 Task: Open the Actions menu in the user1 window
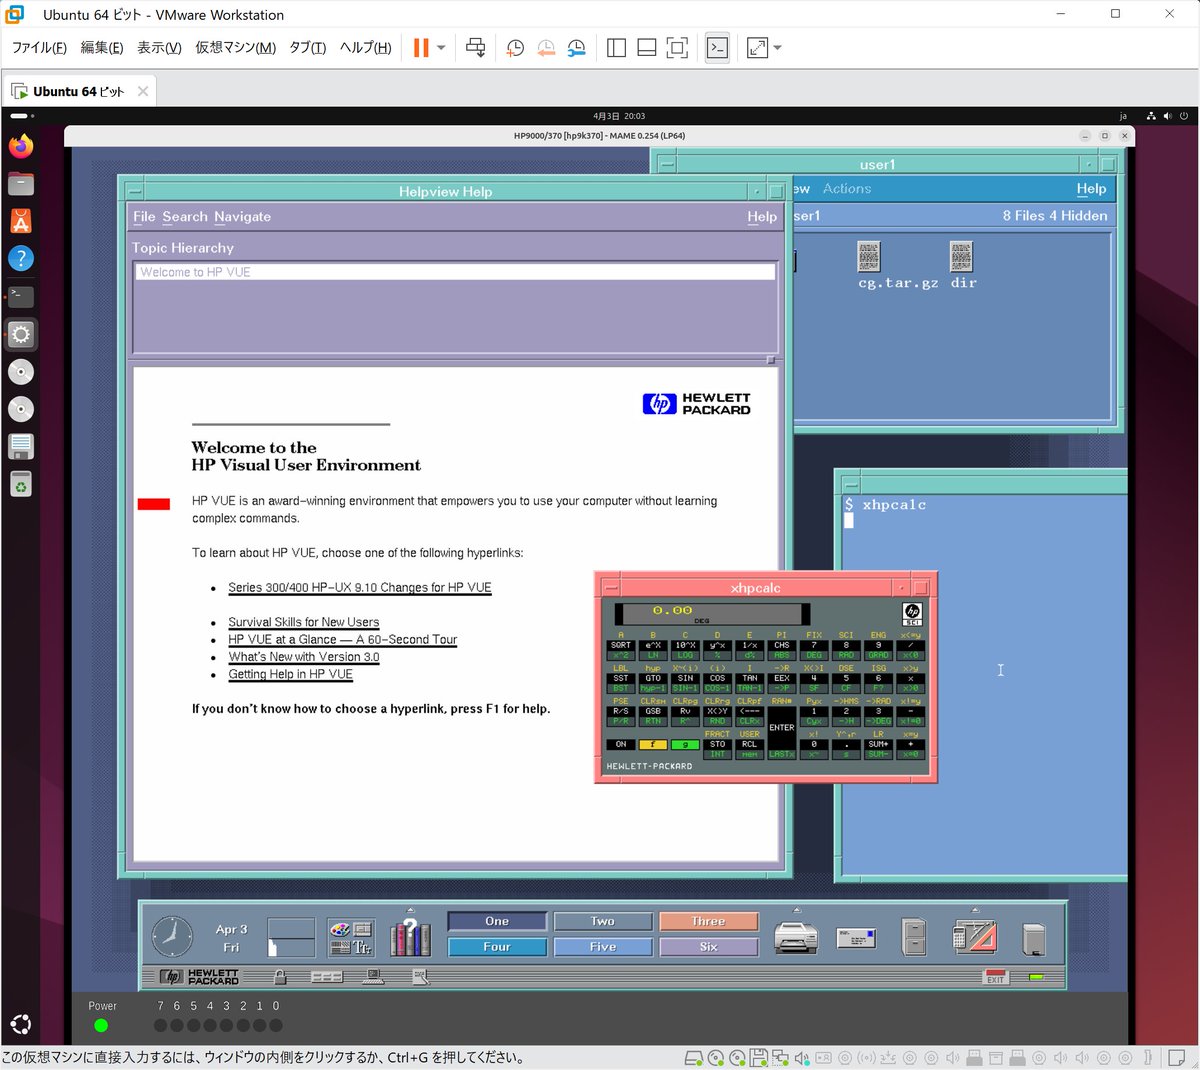tap(847, 189)
